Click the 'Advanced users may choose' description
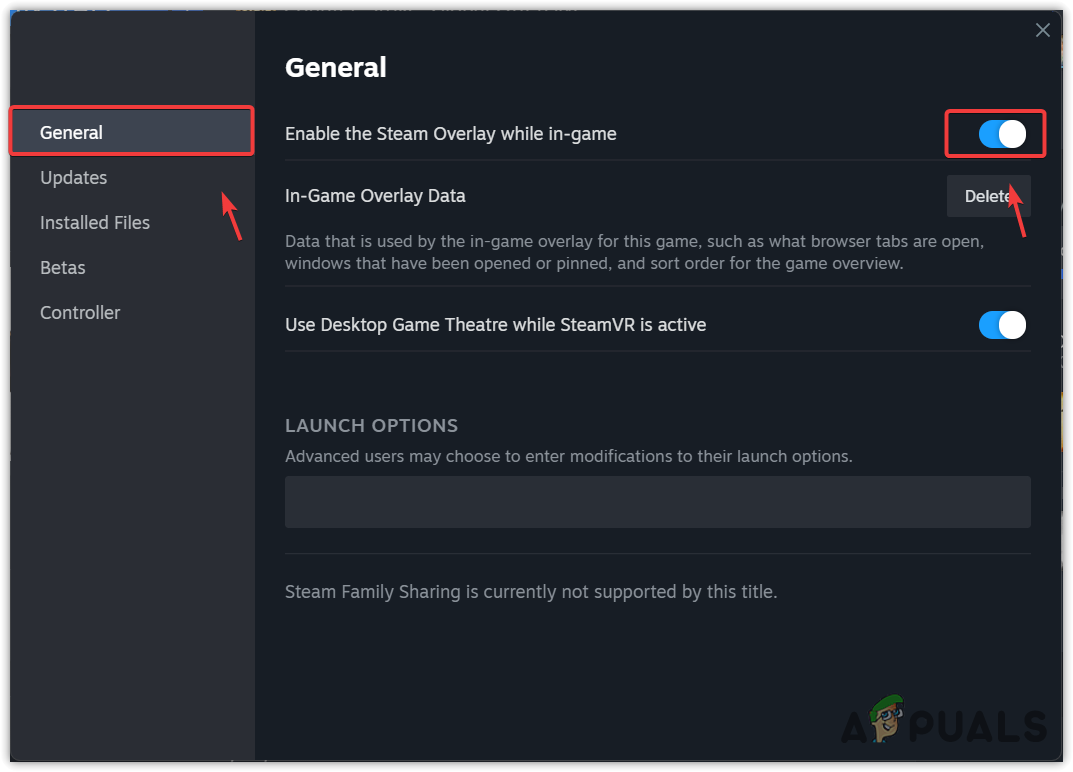 tap(568, 456)
